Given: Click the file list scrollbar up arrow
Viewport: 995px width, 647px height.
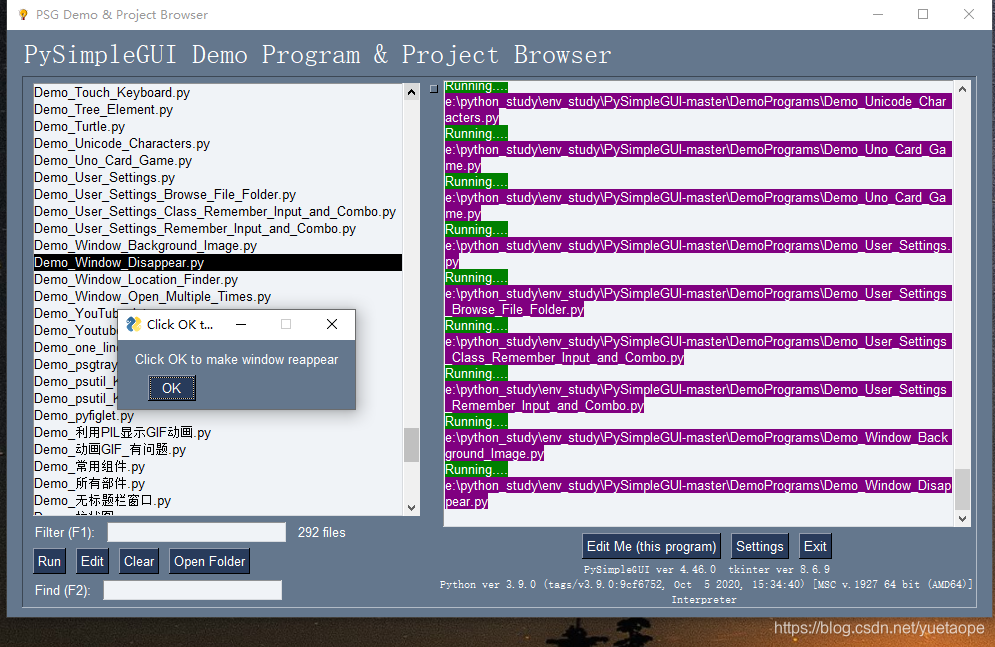Looking at the screenshot, I should click(411, 93).
